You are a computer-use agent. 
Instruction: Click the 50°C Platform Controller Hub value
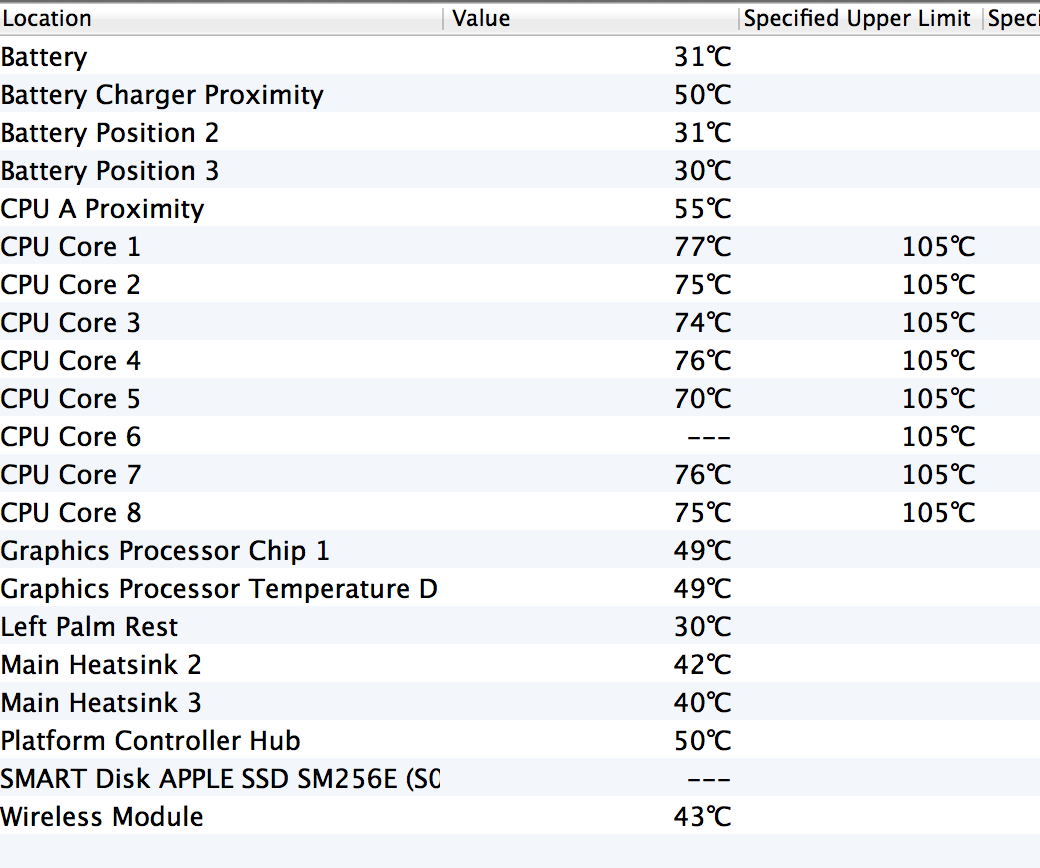click(702, 741)
